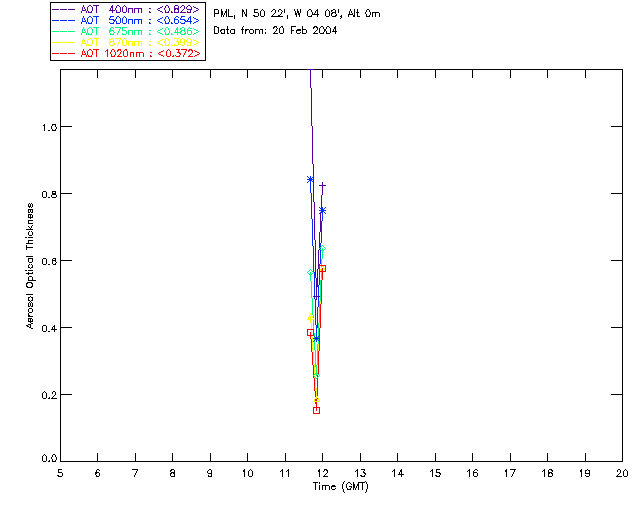Screen dimensions: 640x512
Task: Click the x-axis tick label 20
Action: coord(622,473)
